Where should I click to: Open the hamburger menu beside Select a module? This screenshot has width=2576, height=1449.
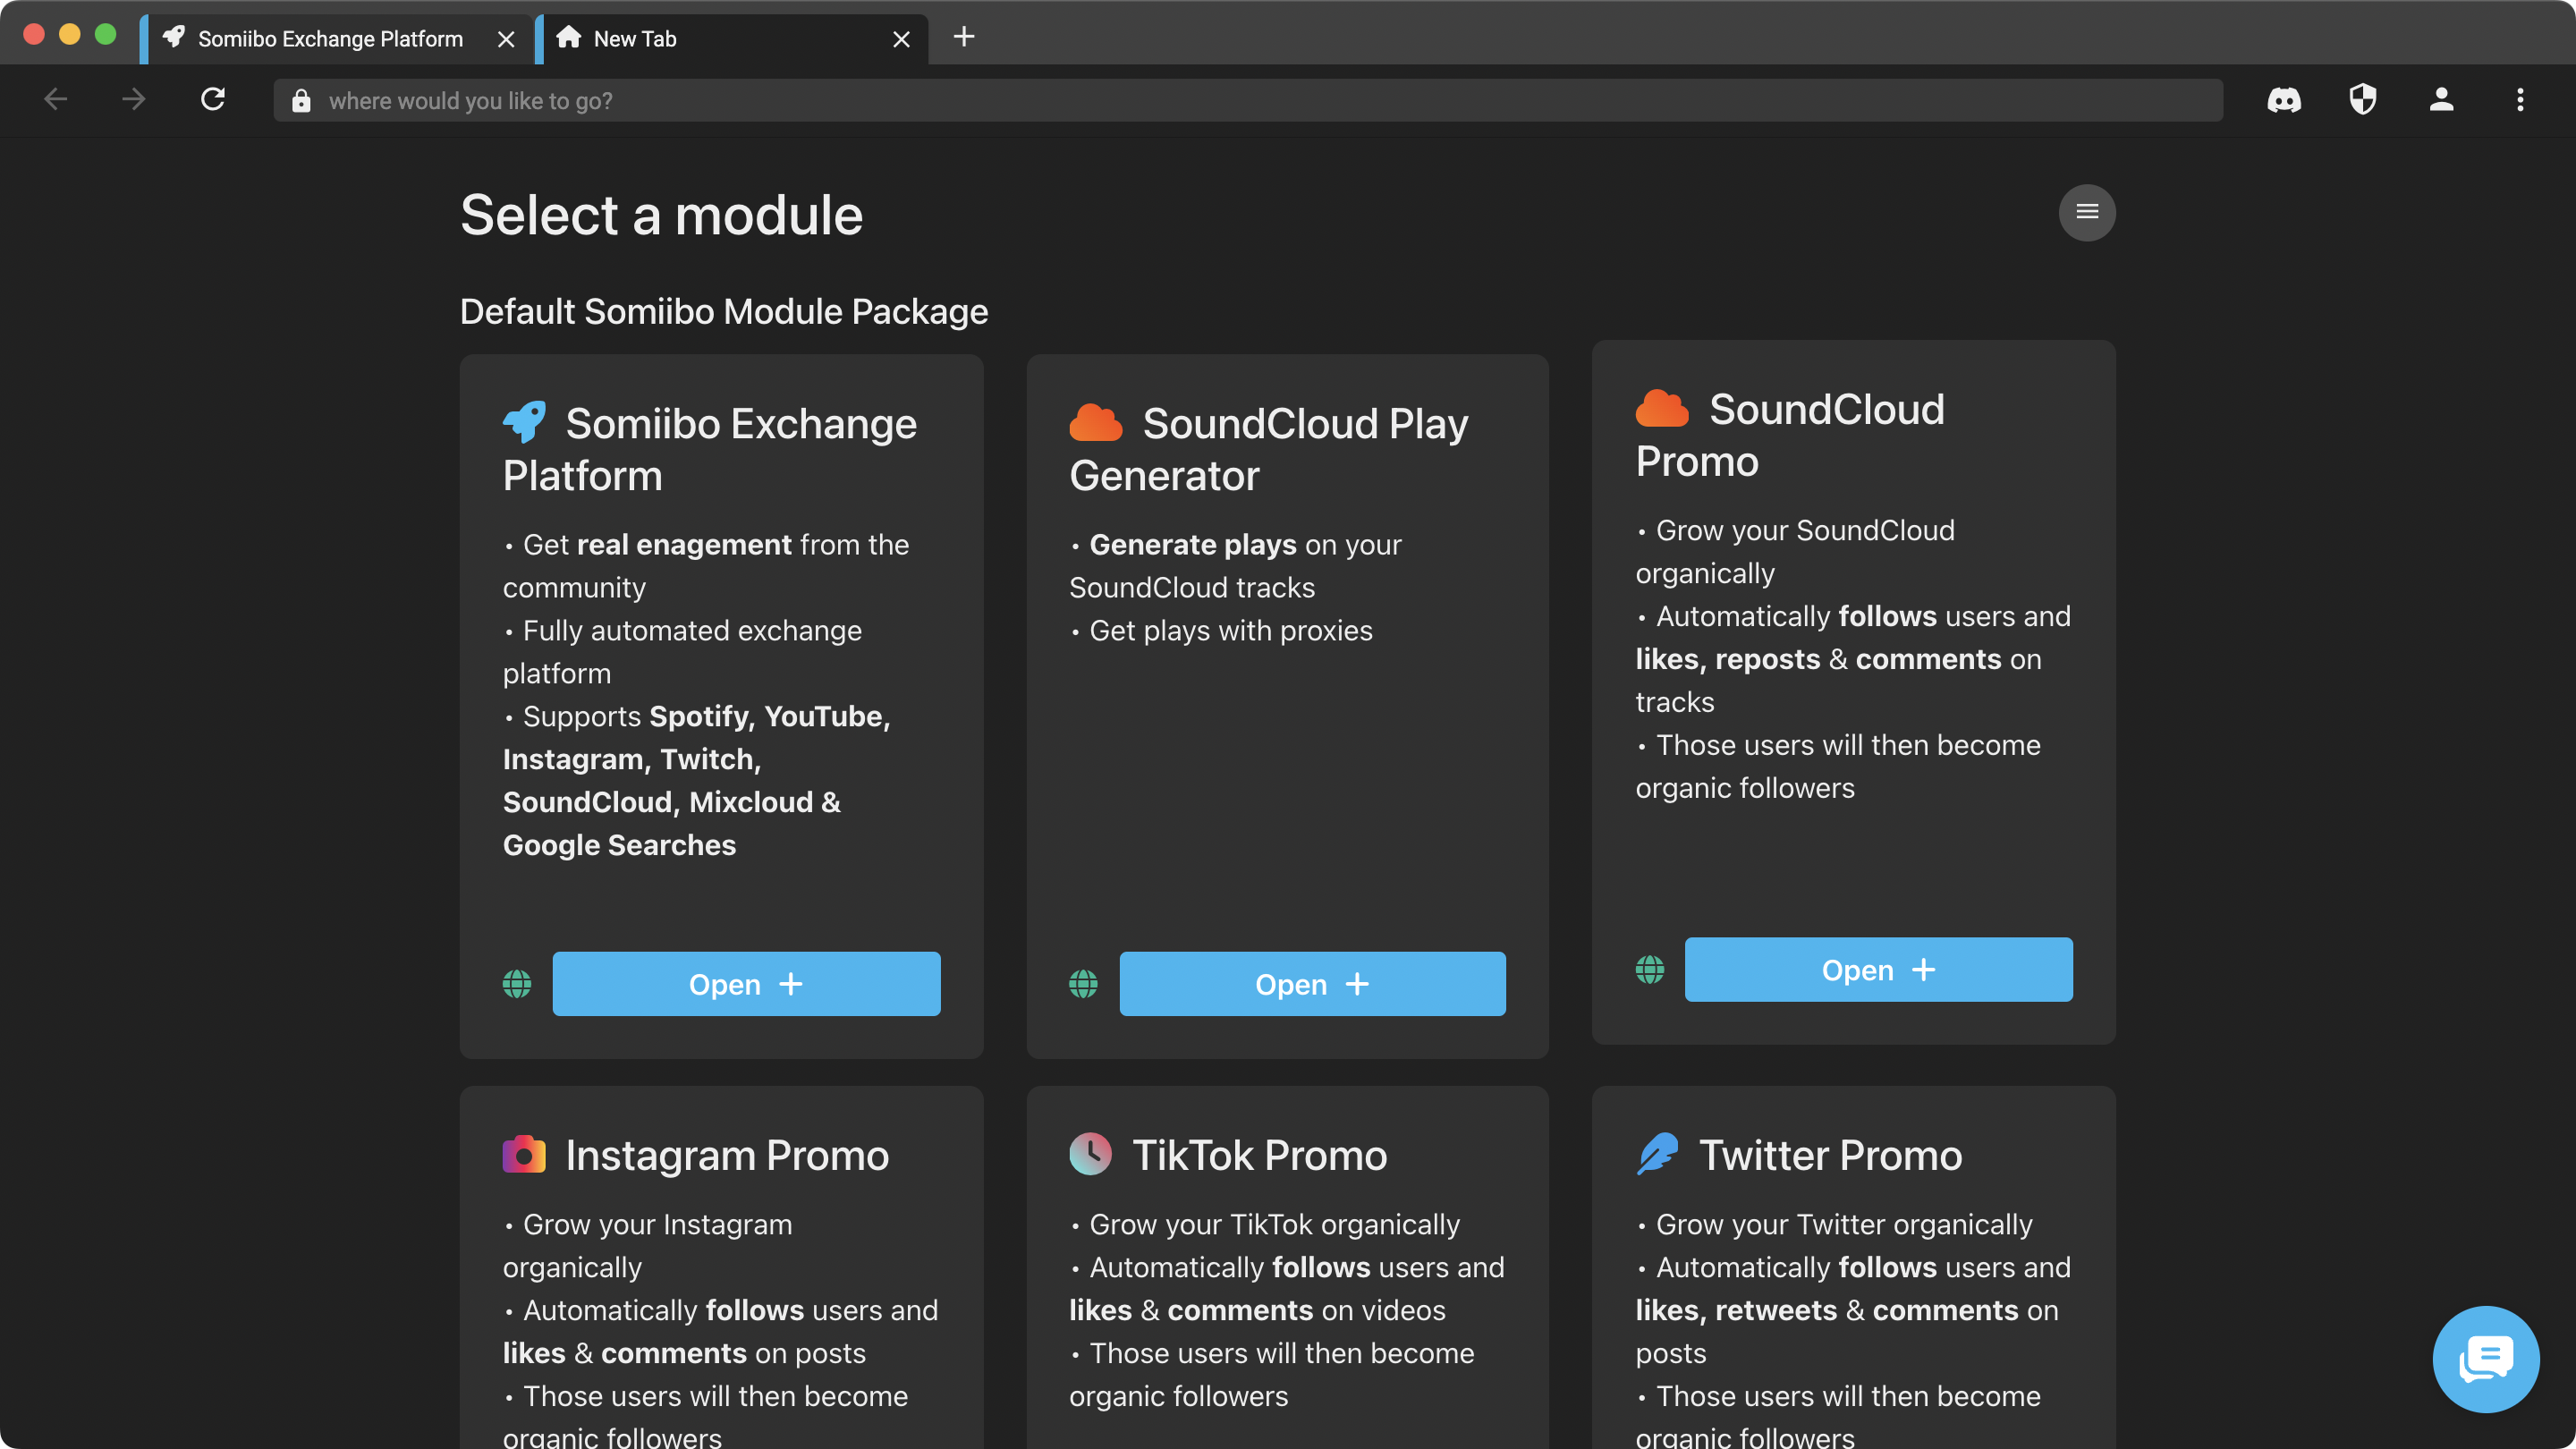tap(2087, 212)
